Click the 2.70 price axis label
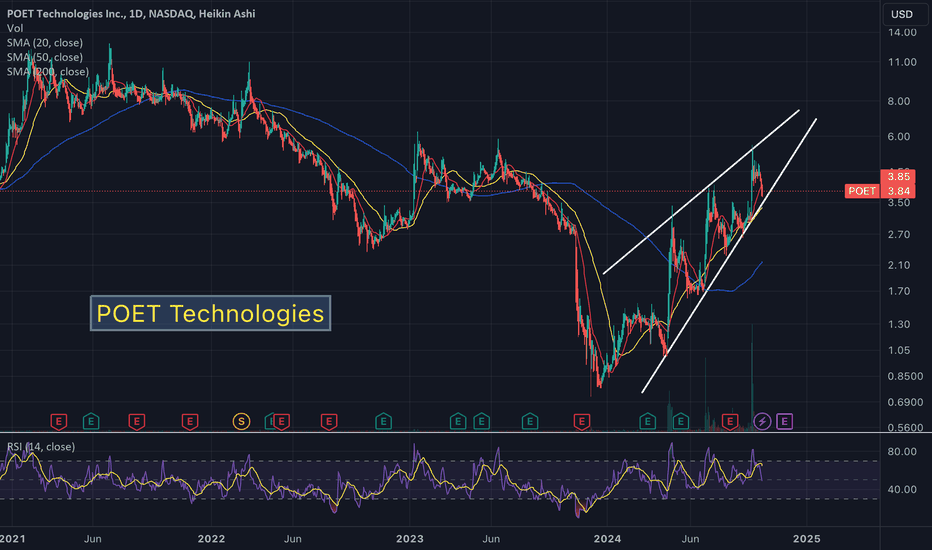 899,235
